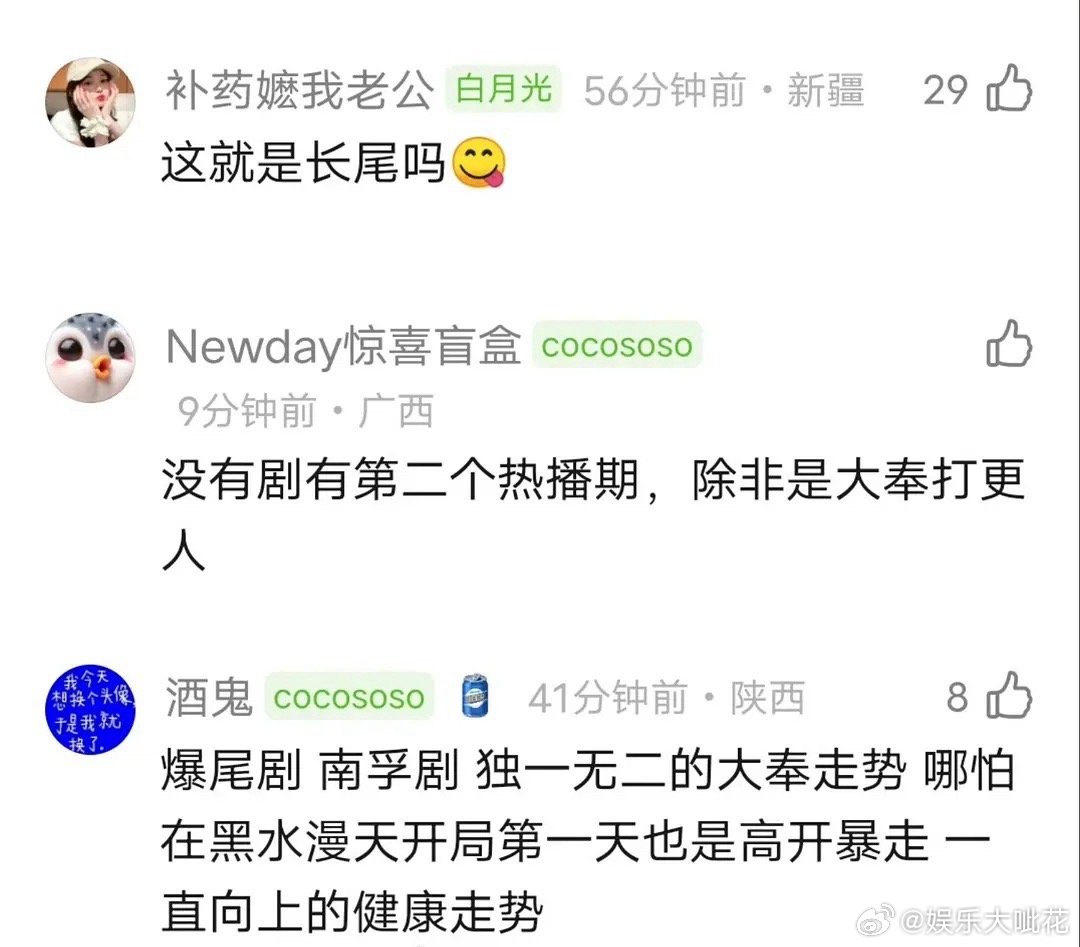Open username 补药嬷我老公 profile
The height and width of the screenshot is (947, 1080).
coord(300,90)
